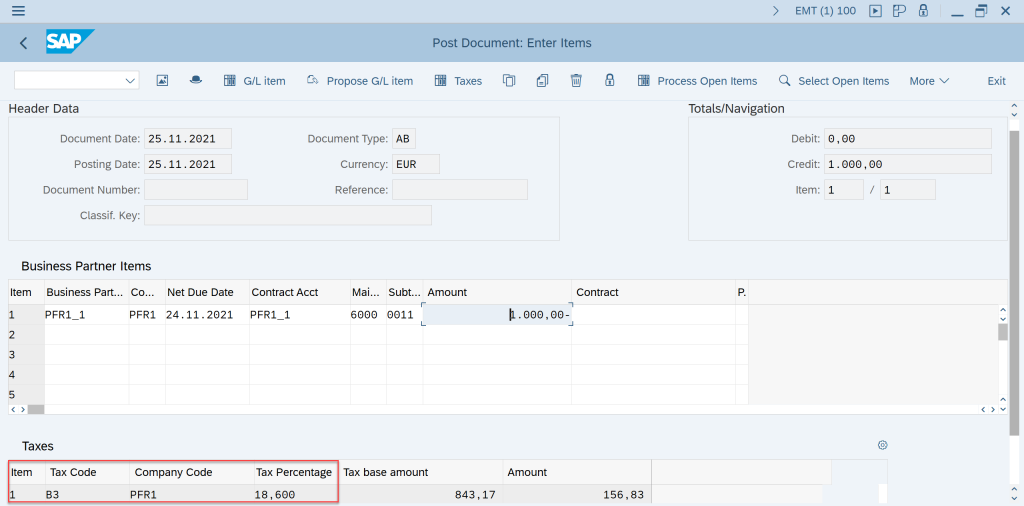Click subtransaction cell 0011
The image size is (1024, 506).
(x=404, y=315)
